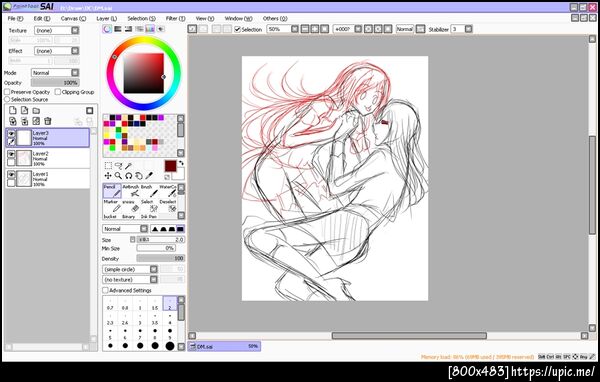
Task: Select the rectangular Selection tool
Action: 108,165
